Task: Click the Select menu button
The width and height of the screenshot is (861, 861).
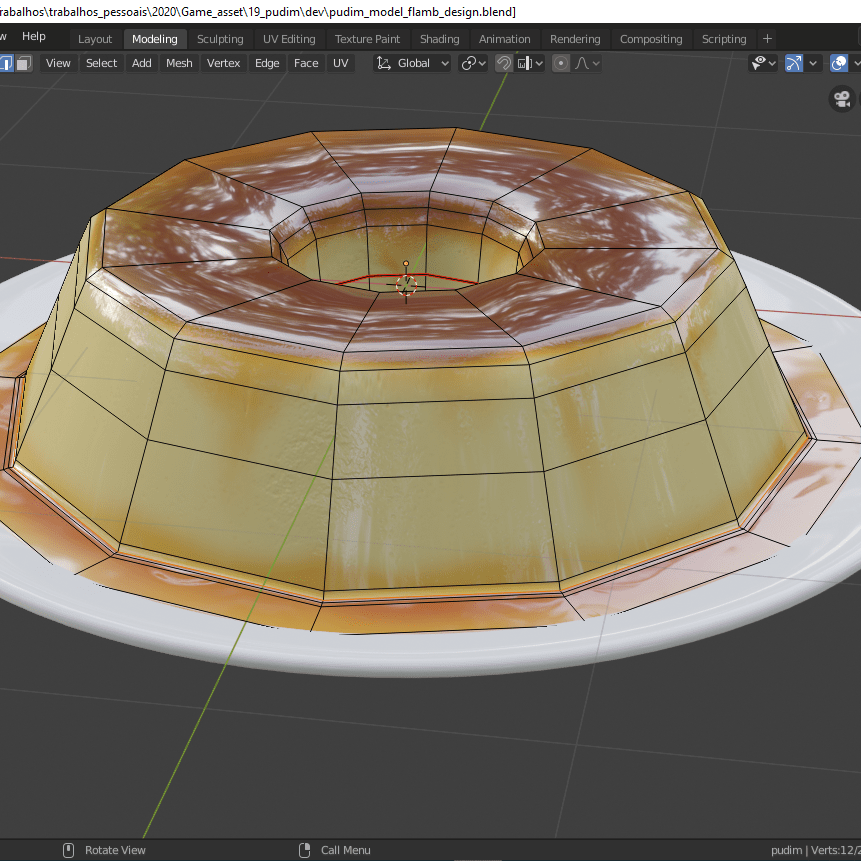Action: tap(101, 63)
